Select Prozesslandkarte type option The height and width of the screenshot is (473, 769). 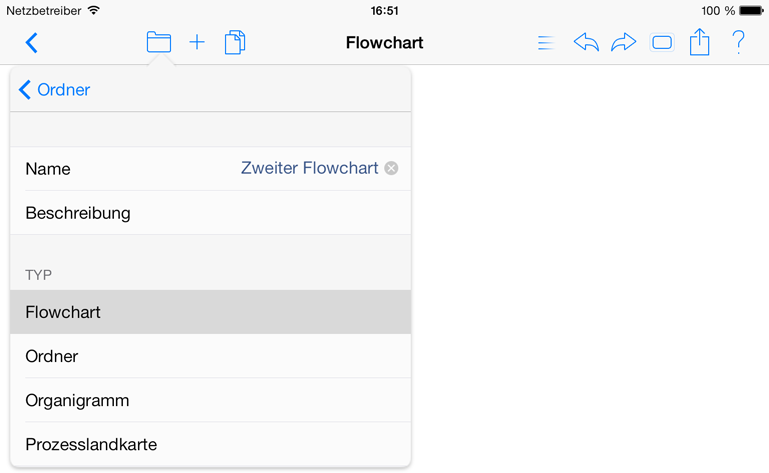point(210,444)
